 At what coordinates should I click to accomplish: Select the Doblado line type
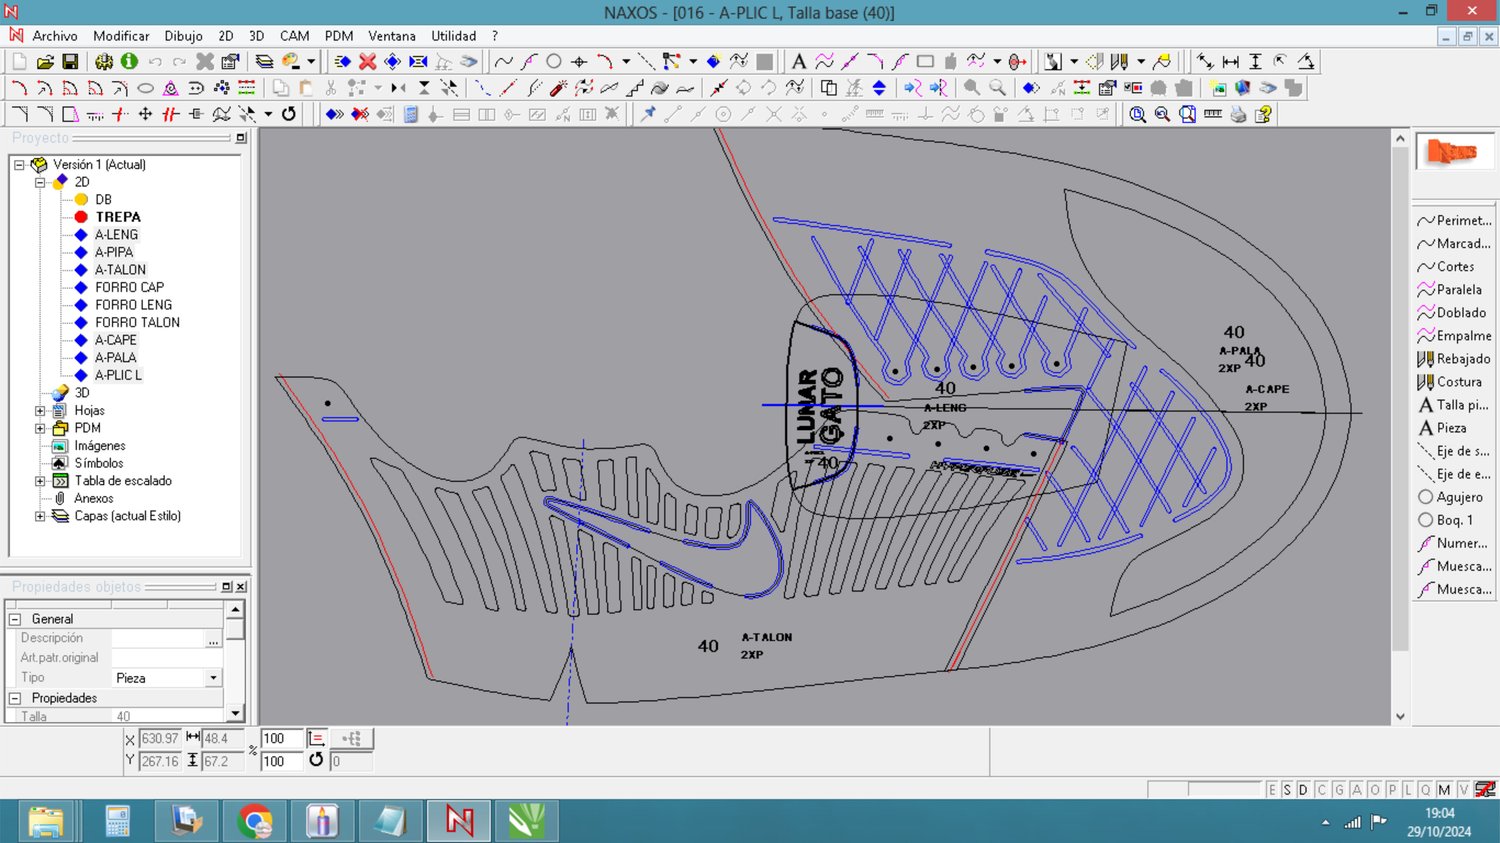click(x=1454, y=313)
